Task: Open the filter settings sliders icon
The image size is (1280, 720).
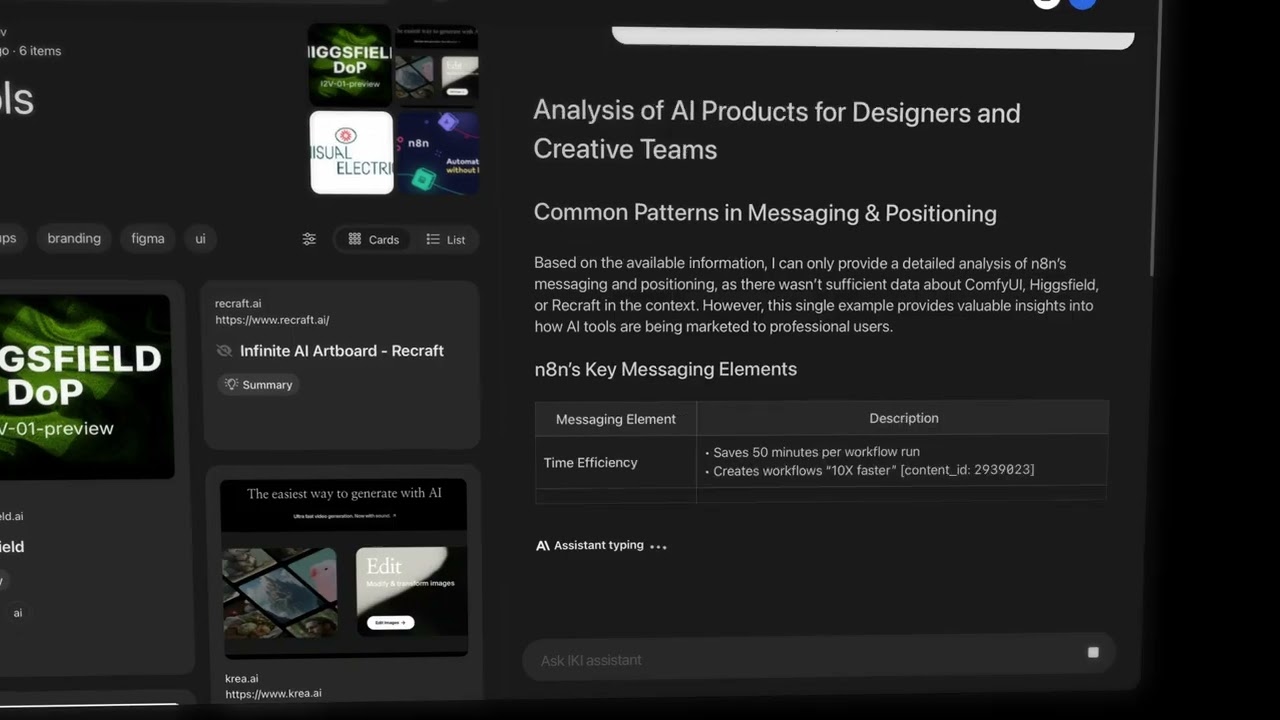Action: (309, 239)
